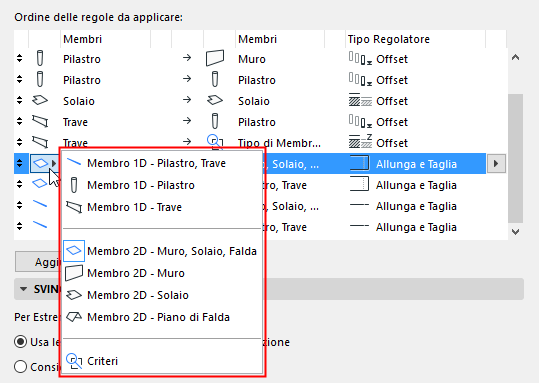Open the adjuster type arrow on the selected row
This screenshot has width=539, height=383.
pos(496,164)
